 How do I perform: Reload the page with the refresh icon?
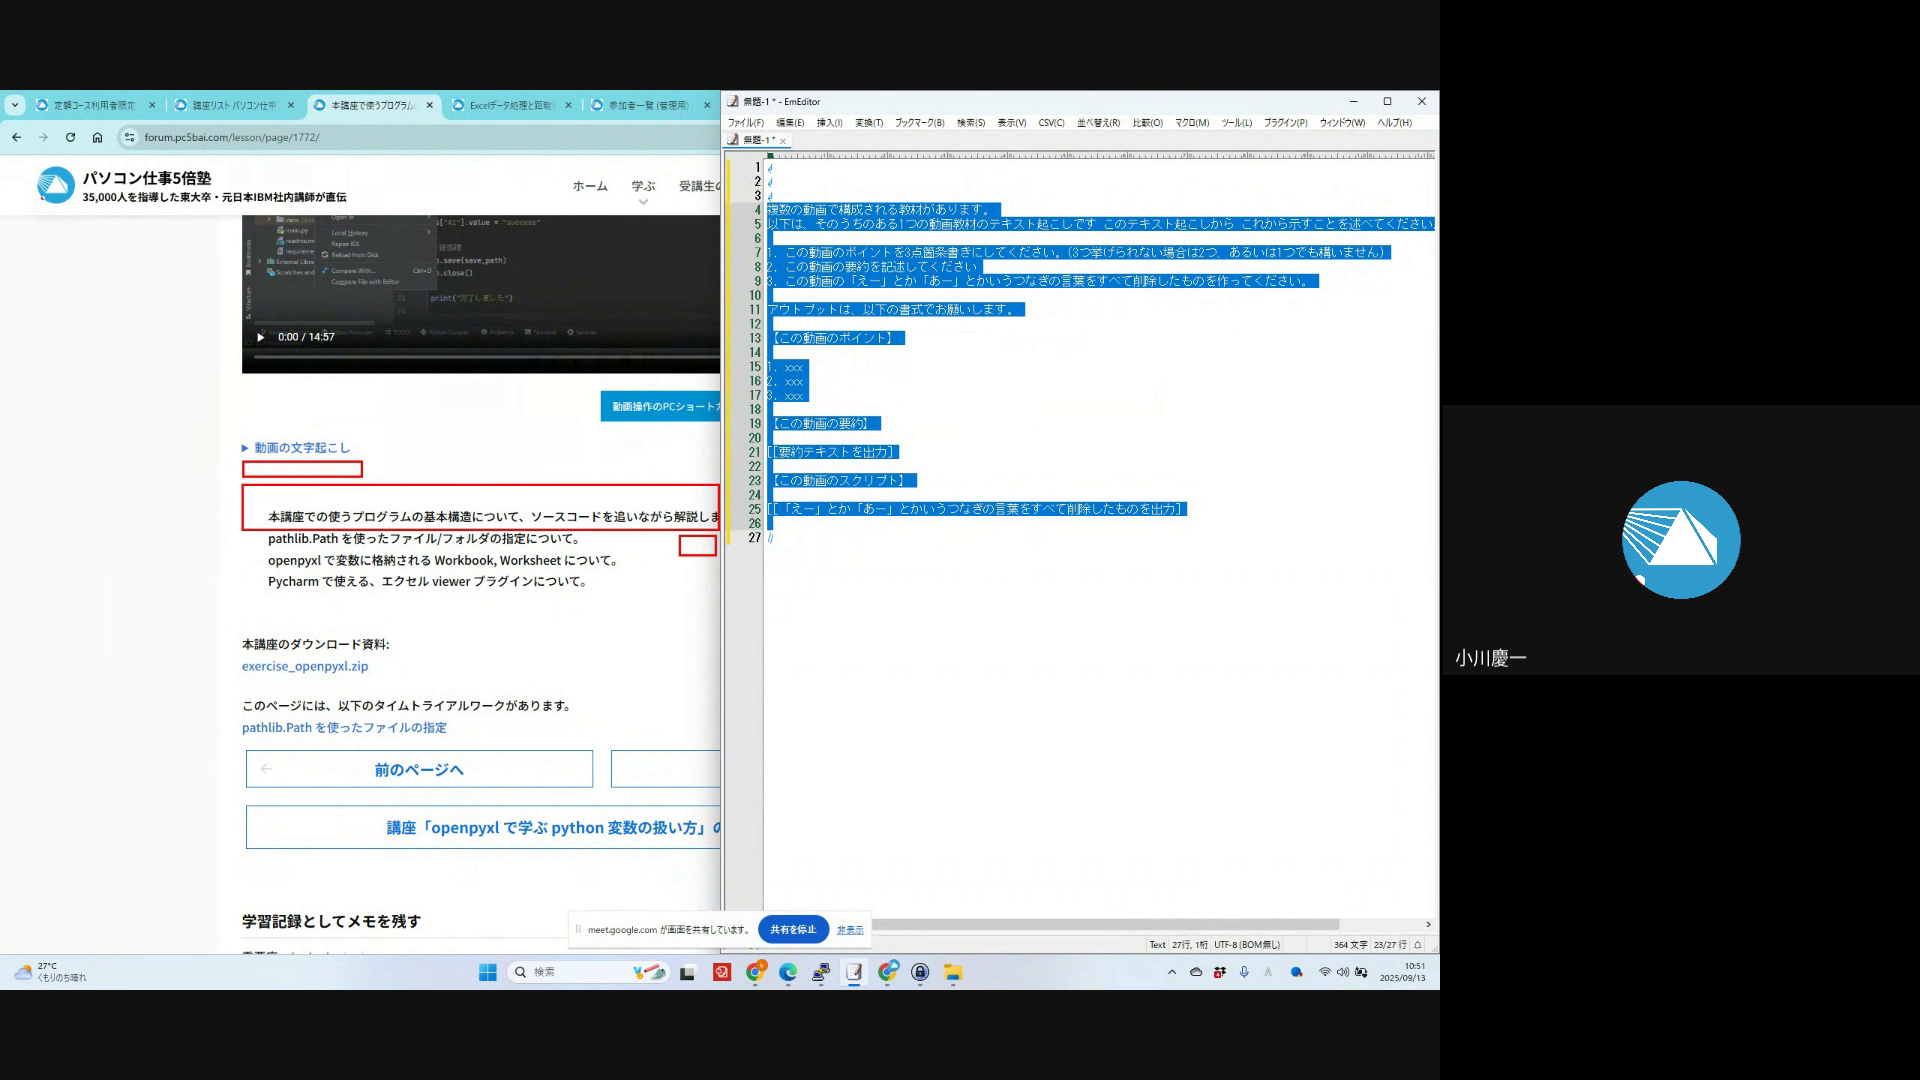tap(70, 137)
